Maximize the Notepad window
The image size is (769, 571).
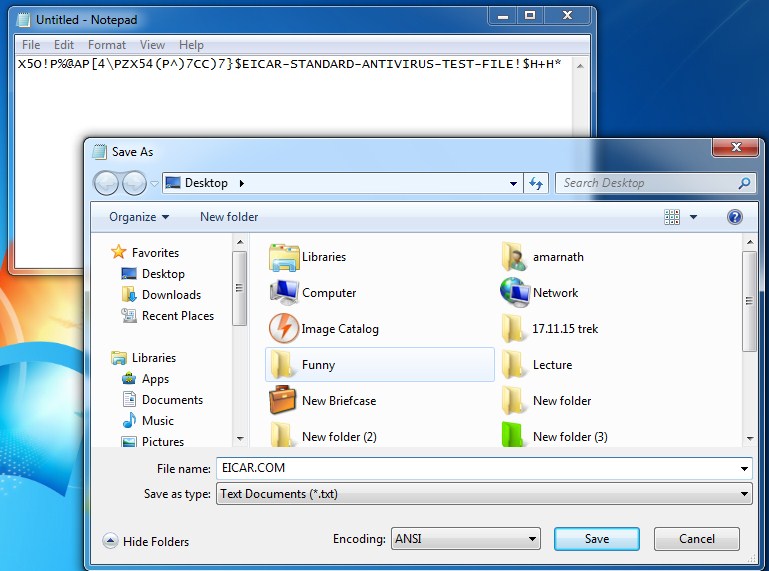[x=530, y=15]
